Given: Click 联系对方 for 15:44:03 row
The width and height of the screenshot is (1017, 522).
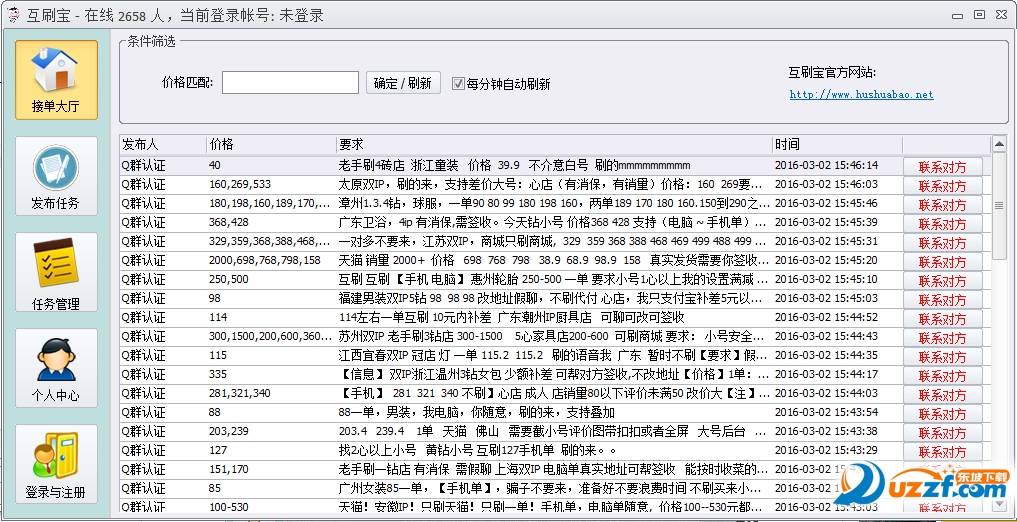Looking at the screenshot, I should [942, 395].
